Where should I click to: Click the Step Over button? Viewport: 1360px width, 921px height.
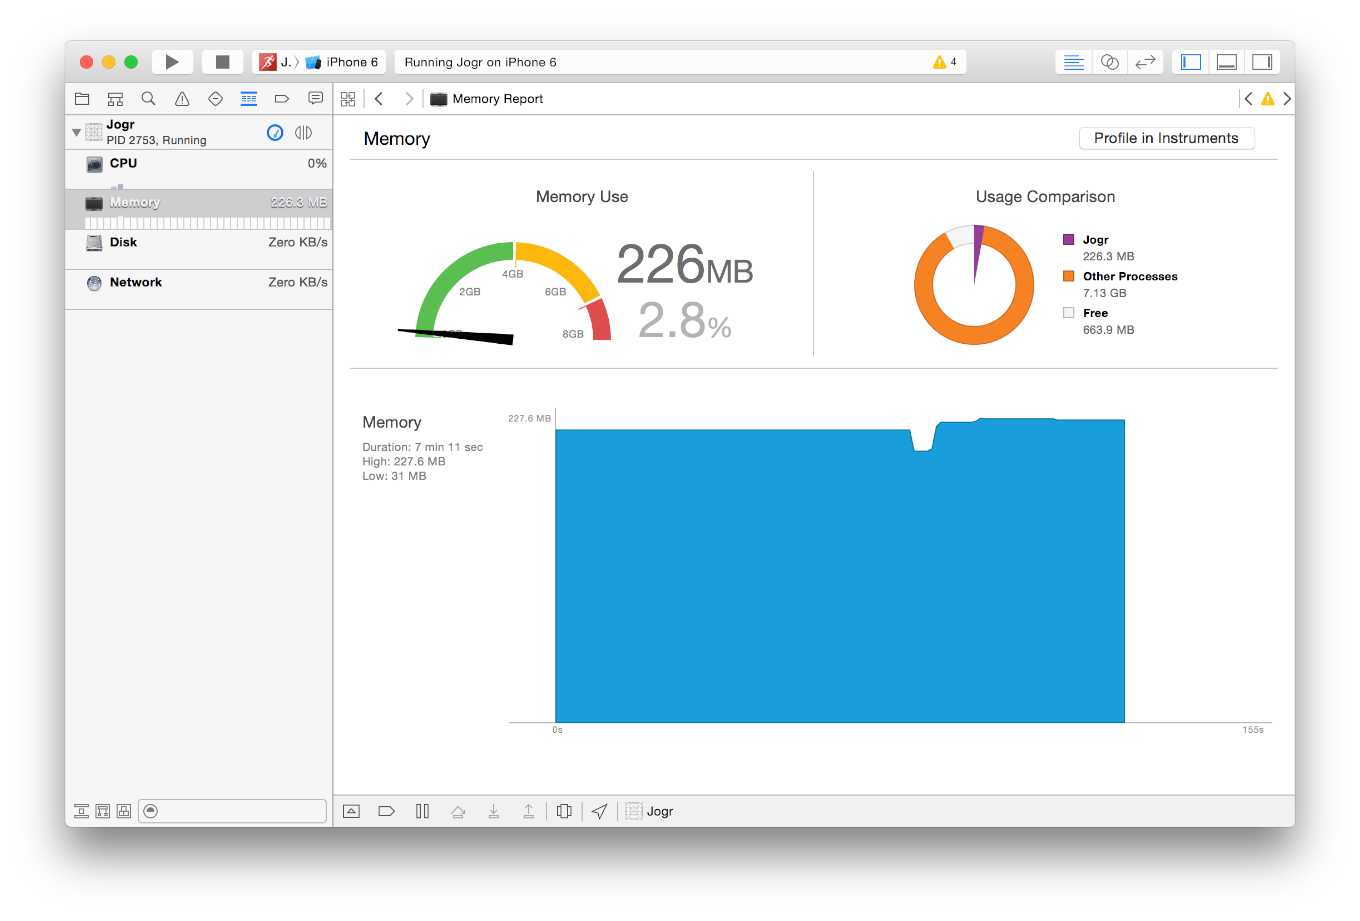(458, 811)
